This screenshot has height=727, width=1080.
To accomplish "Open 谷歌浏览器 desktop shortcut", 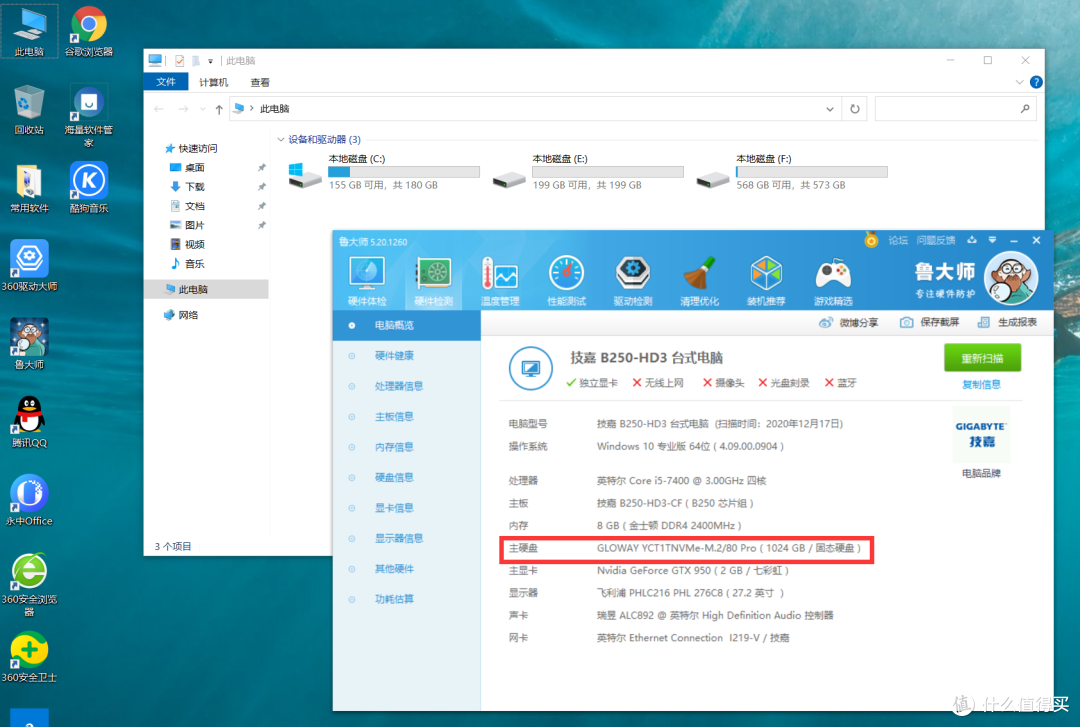I will click(89, 32).
